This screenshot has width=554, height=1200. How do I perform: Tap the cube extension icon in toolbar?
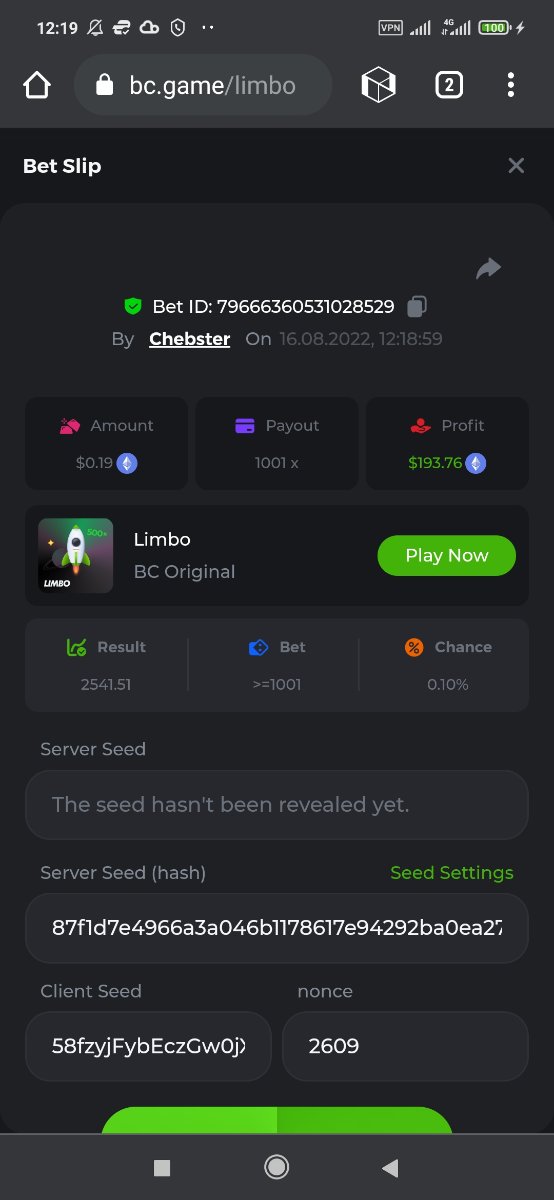coord(379,86)
